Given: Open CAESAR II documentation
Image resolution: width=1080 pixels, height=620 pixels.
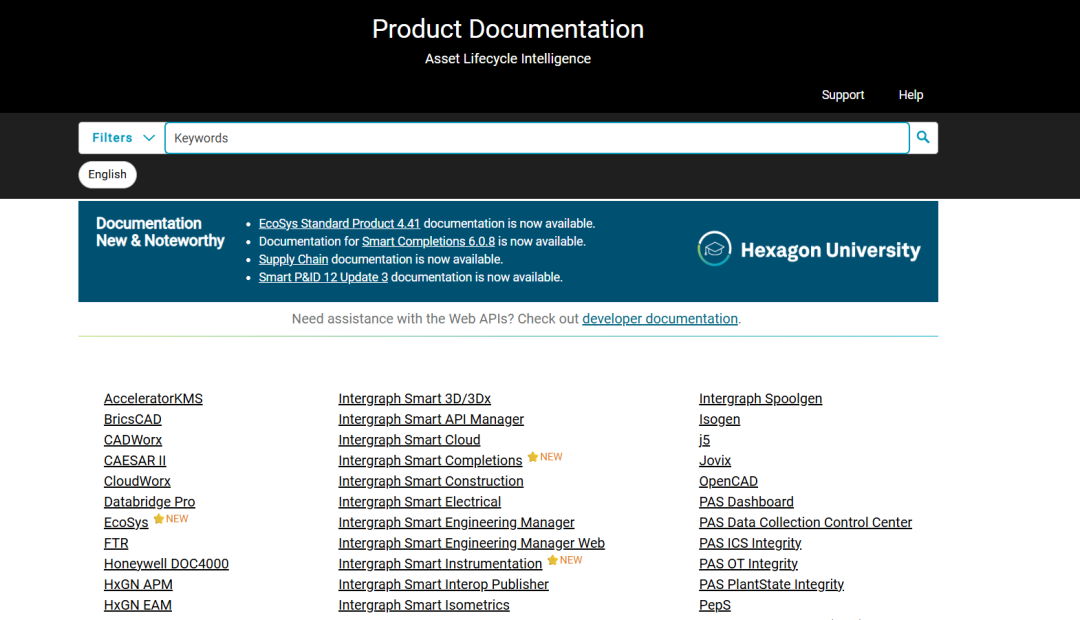Looking at the screenshot, I should [x=134, y=460].
